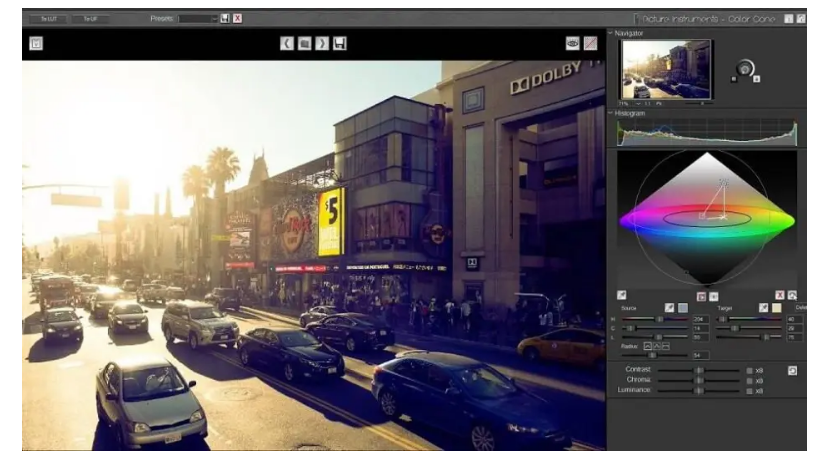The width and height of the screenshot is (826, 463).
Task: Click the circular cone rotation dial
Action: tap(745, 69)
